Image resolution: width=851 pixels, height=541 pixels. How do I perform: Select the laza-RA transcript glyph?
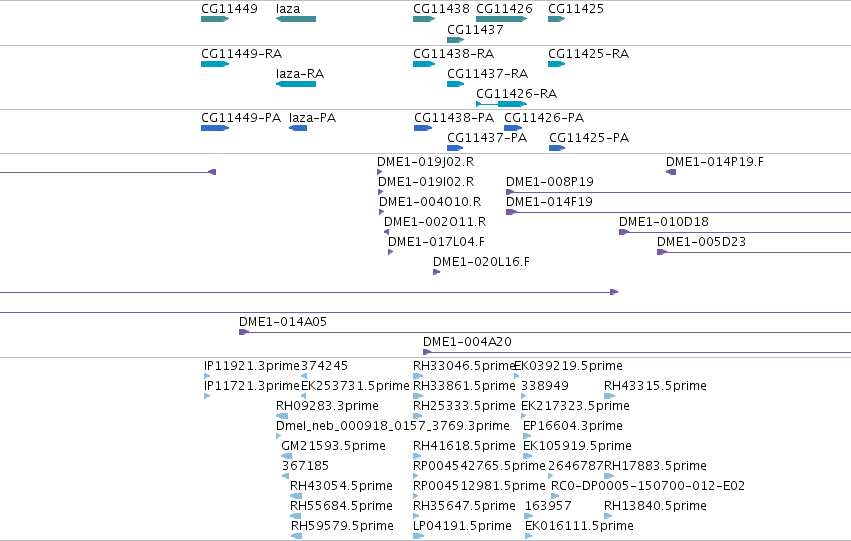(296, 84)
